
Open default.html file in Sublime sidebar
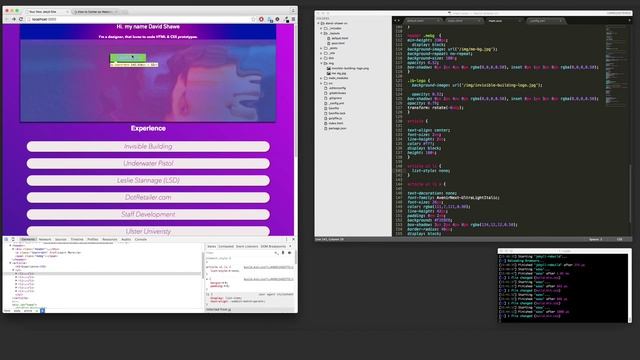(340, 38)
